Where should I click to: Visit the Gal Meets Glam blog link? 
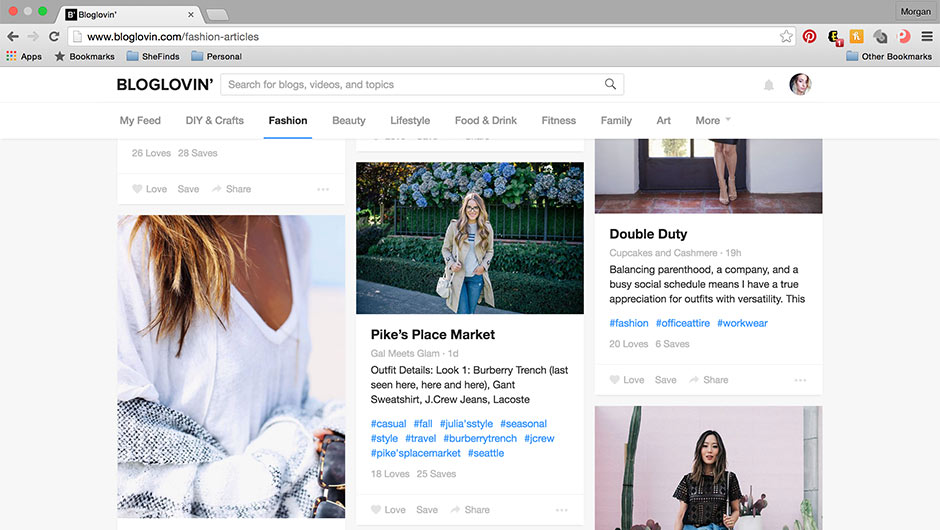(405, 353)
